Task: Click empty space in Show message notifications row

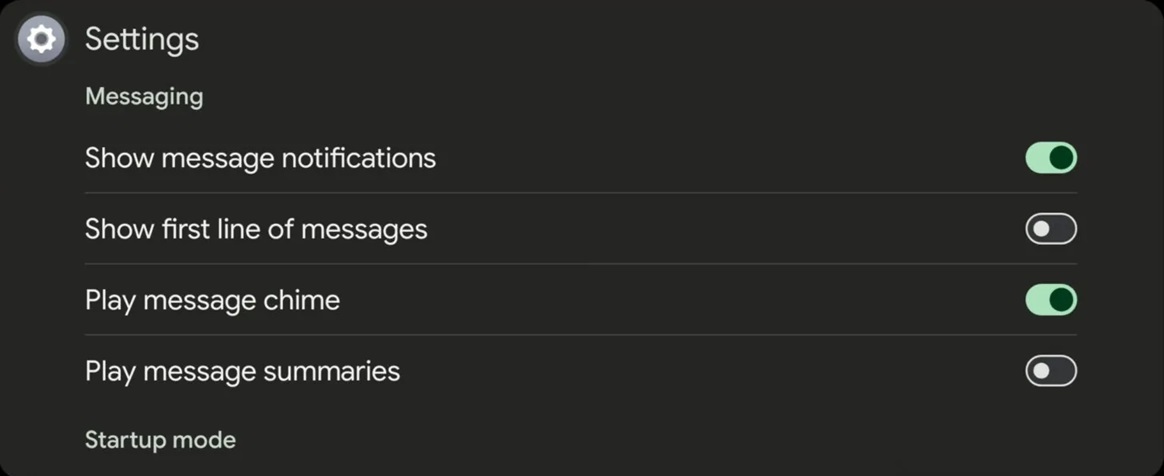Action: click(720, 158)
